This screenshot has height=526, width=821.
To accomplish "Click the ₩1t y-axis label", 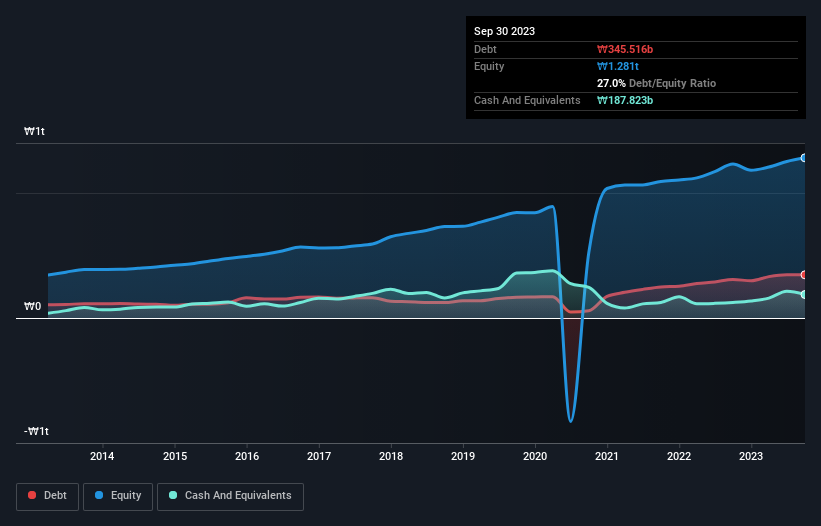I will point(35,131).
